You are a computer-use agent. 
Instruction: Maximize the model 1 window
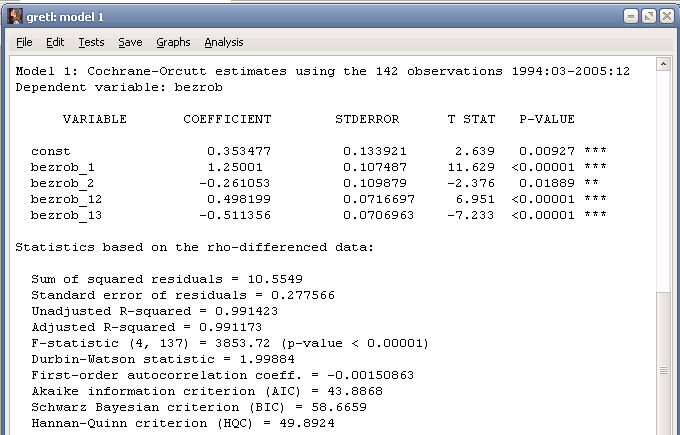coord(649,16)
